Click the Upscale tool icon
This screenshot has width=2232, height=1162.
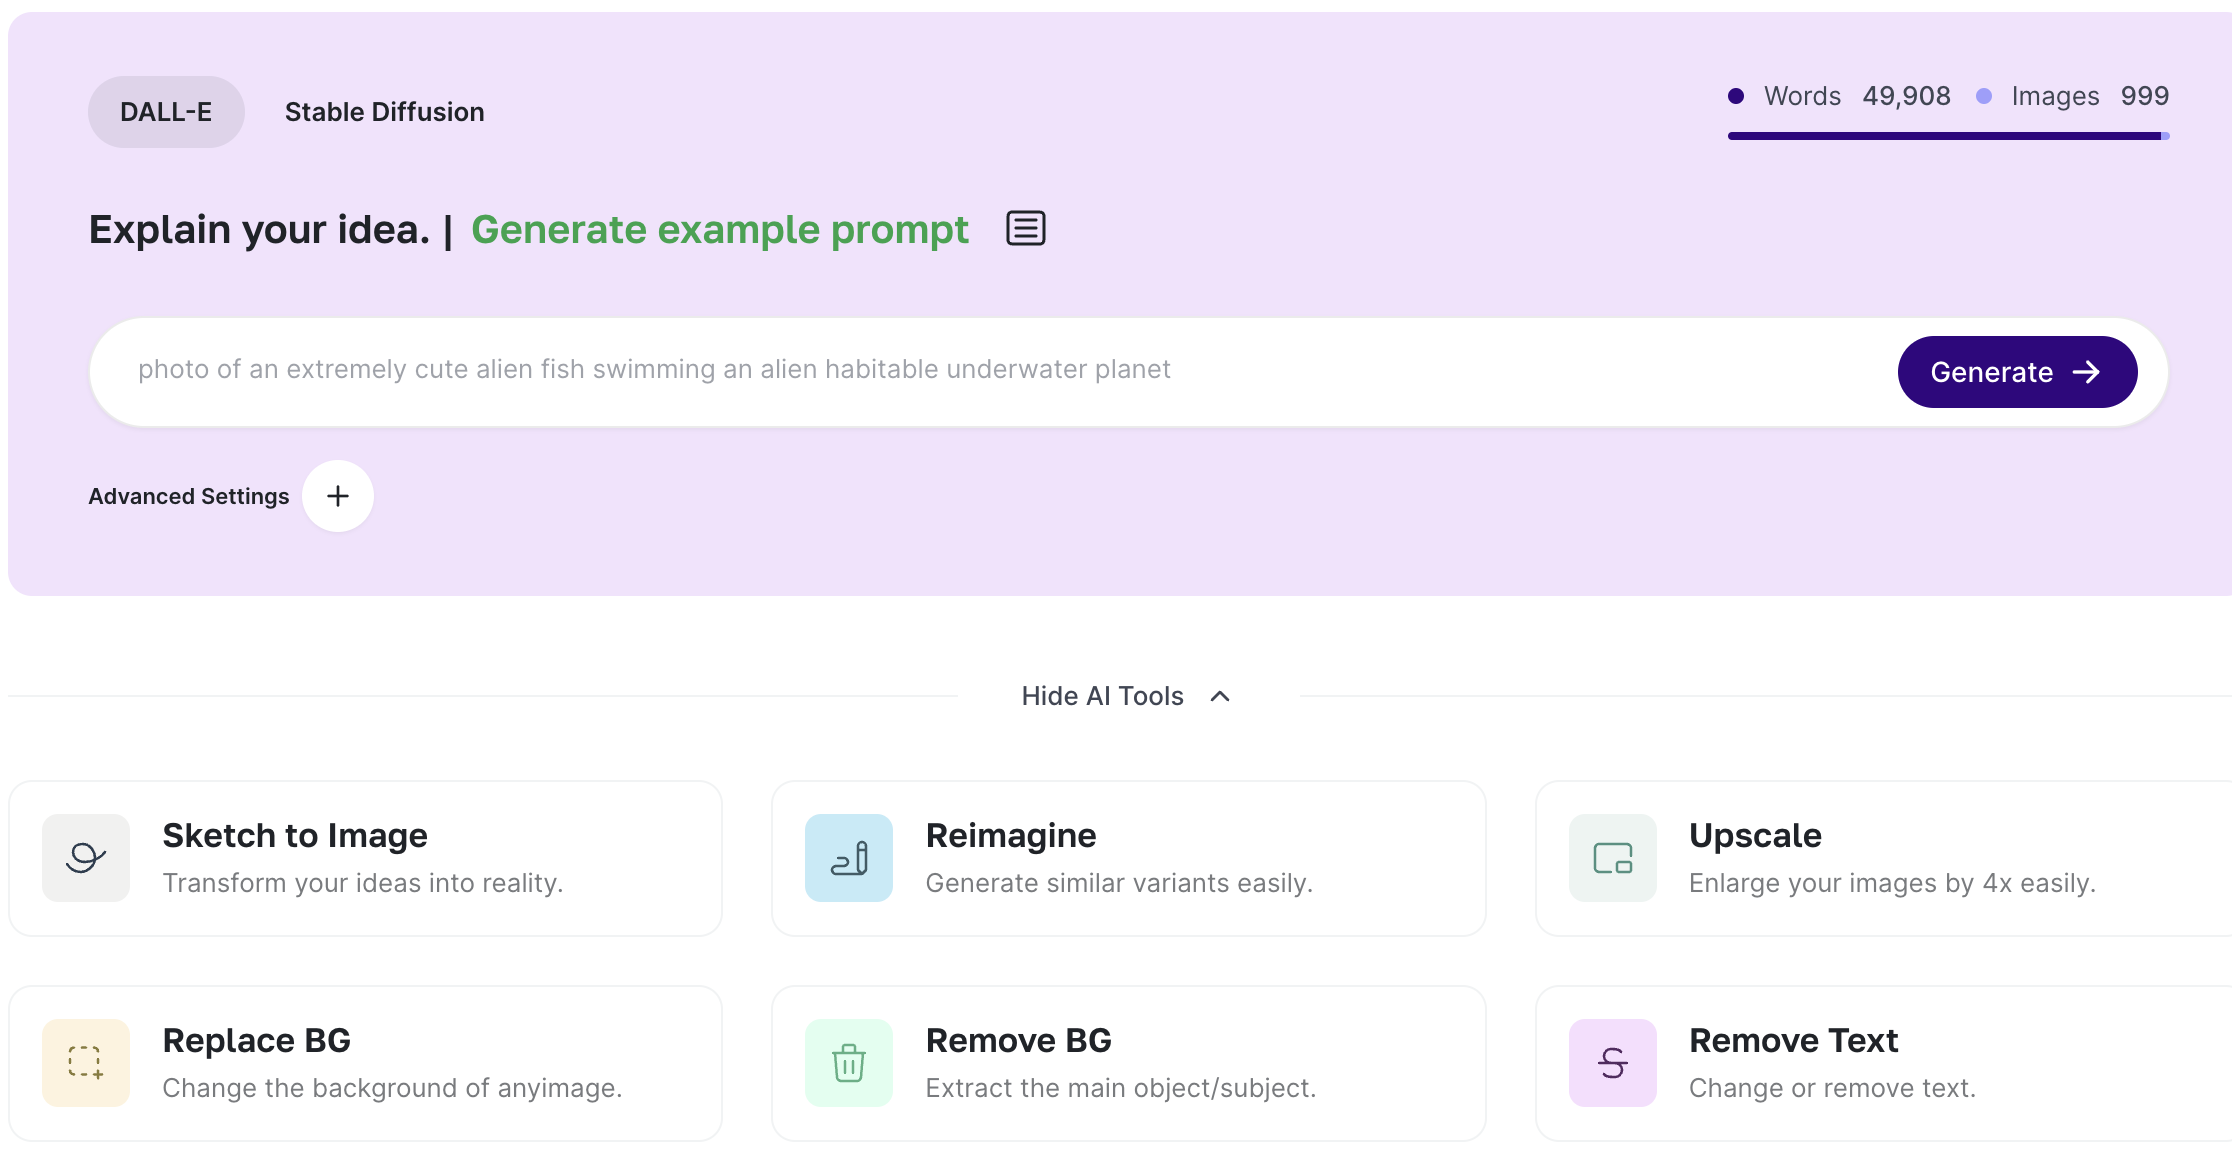point(1612,858)
